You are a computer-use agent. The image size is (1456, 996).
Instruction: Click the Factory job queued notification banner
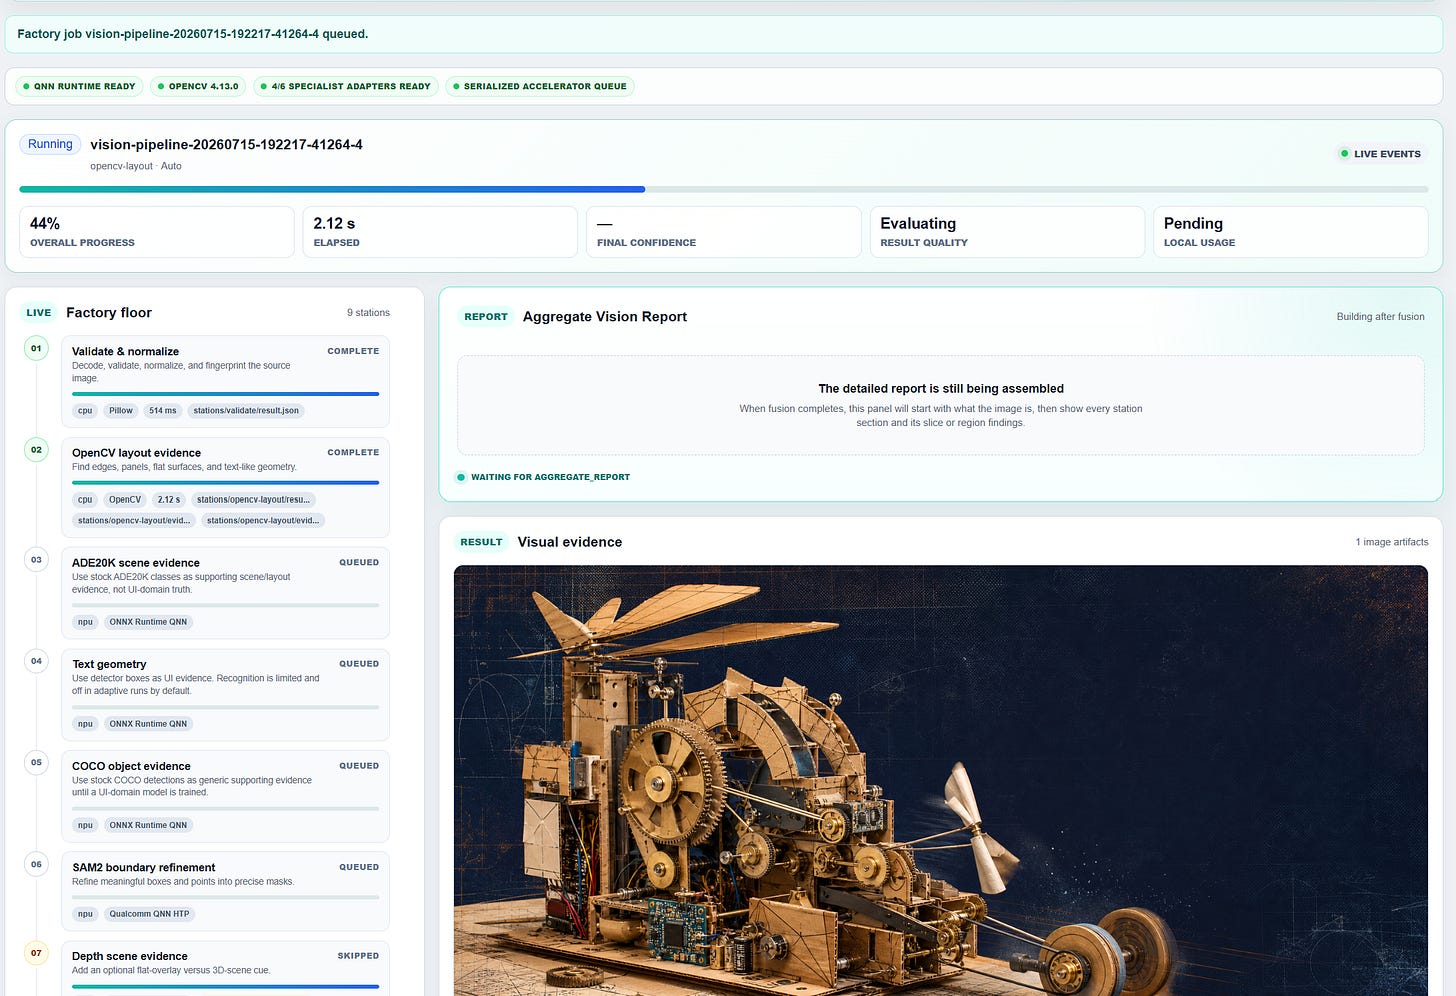(x=724, y=34)
